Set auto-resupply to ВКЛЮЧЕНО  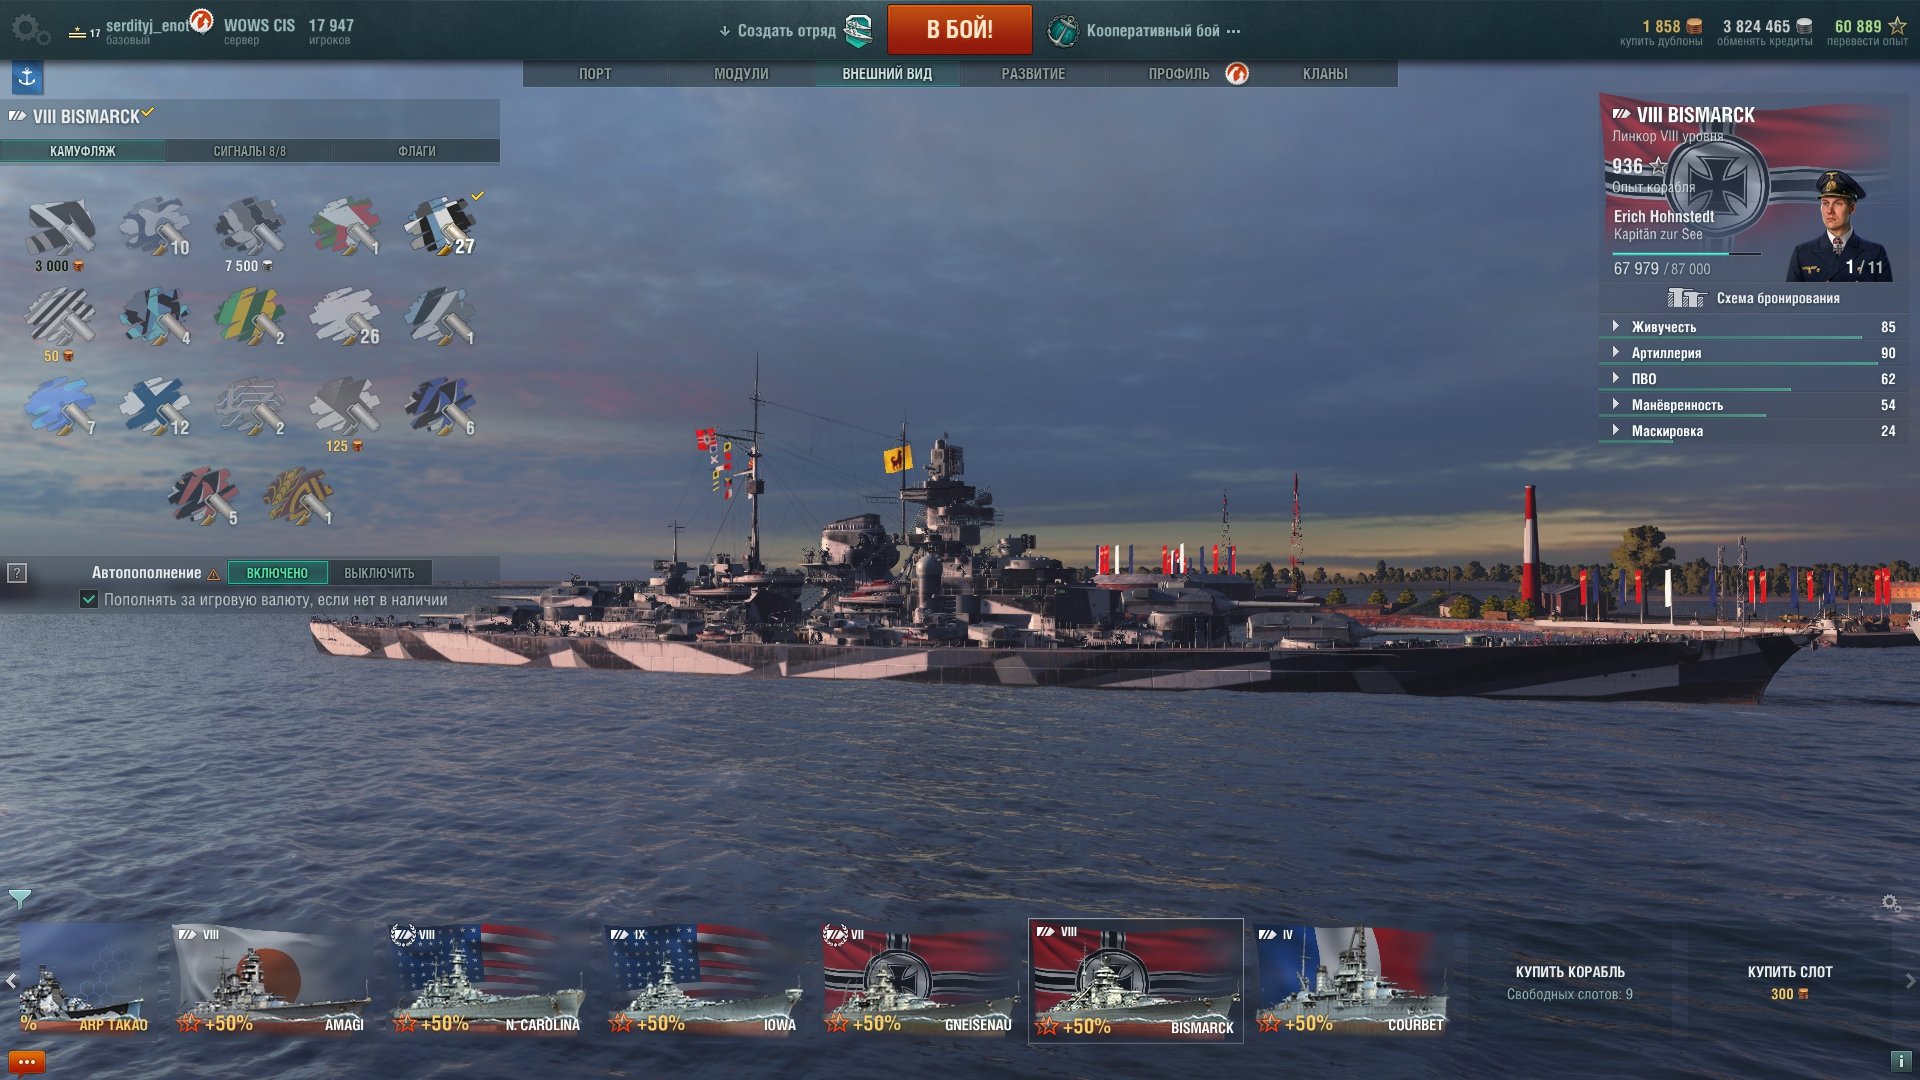click(277, 573)
